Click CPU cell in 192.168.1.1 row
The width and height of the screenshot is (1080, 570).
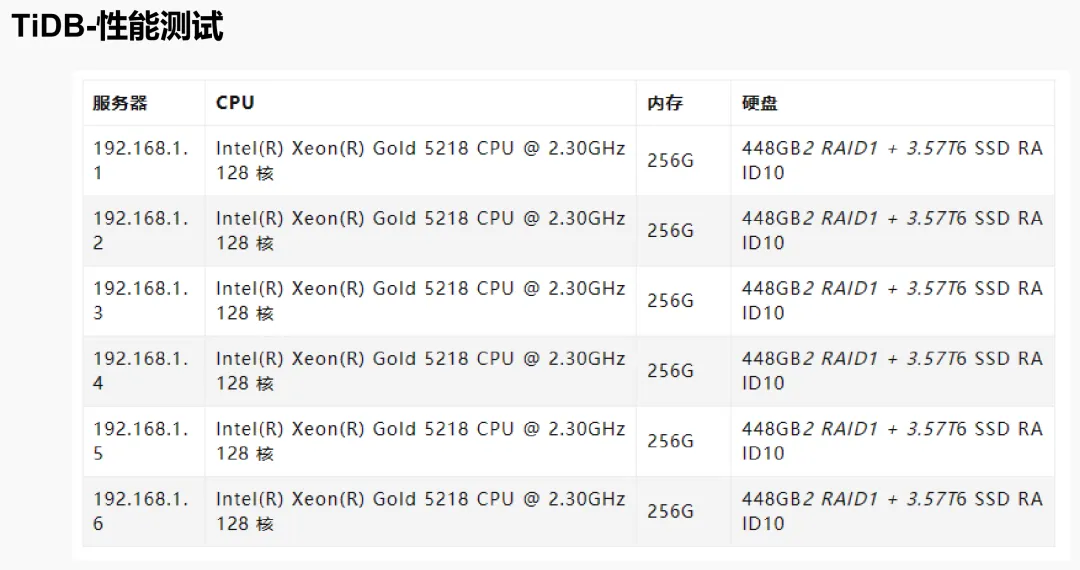pos(420,160)
